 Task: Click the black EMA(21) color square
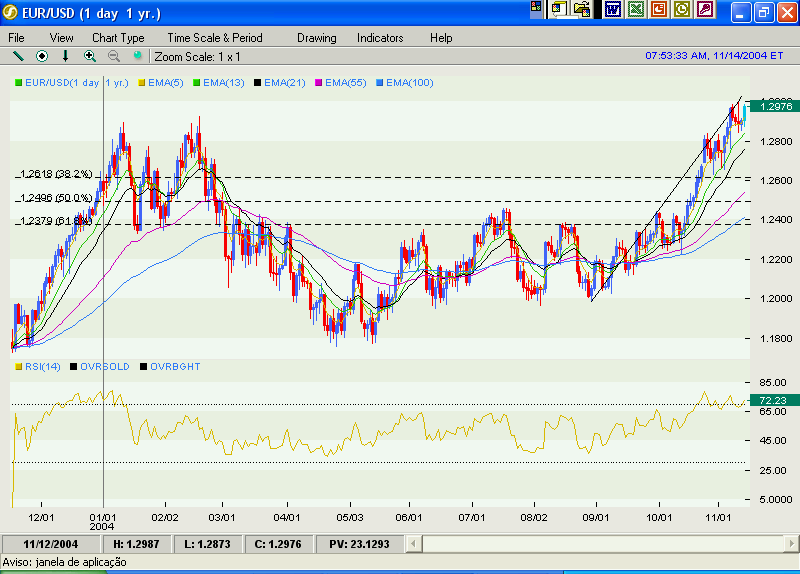pos(258,83)
